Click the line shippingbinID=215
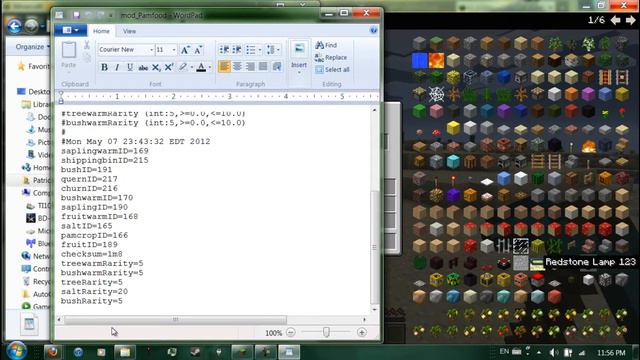This screenshot has width=640, height=360. (104, 160)
